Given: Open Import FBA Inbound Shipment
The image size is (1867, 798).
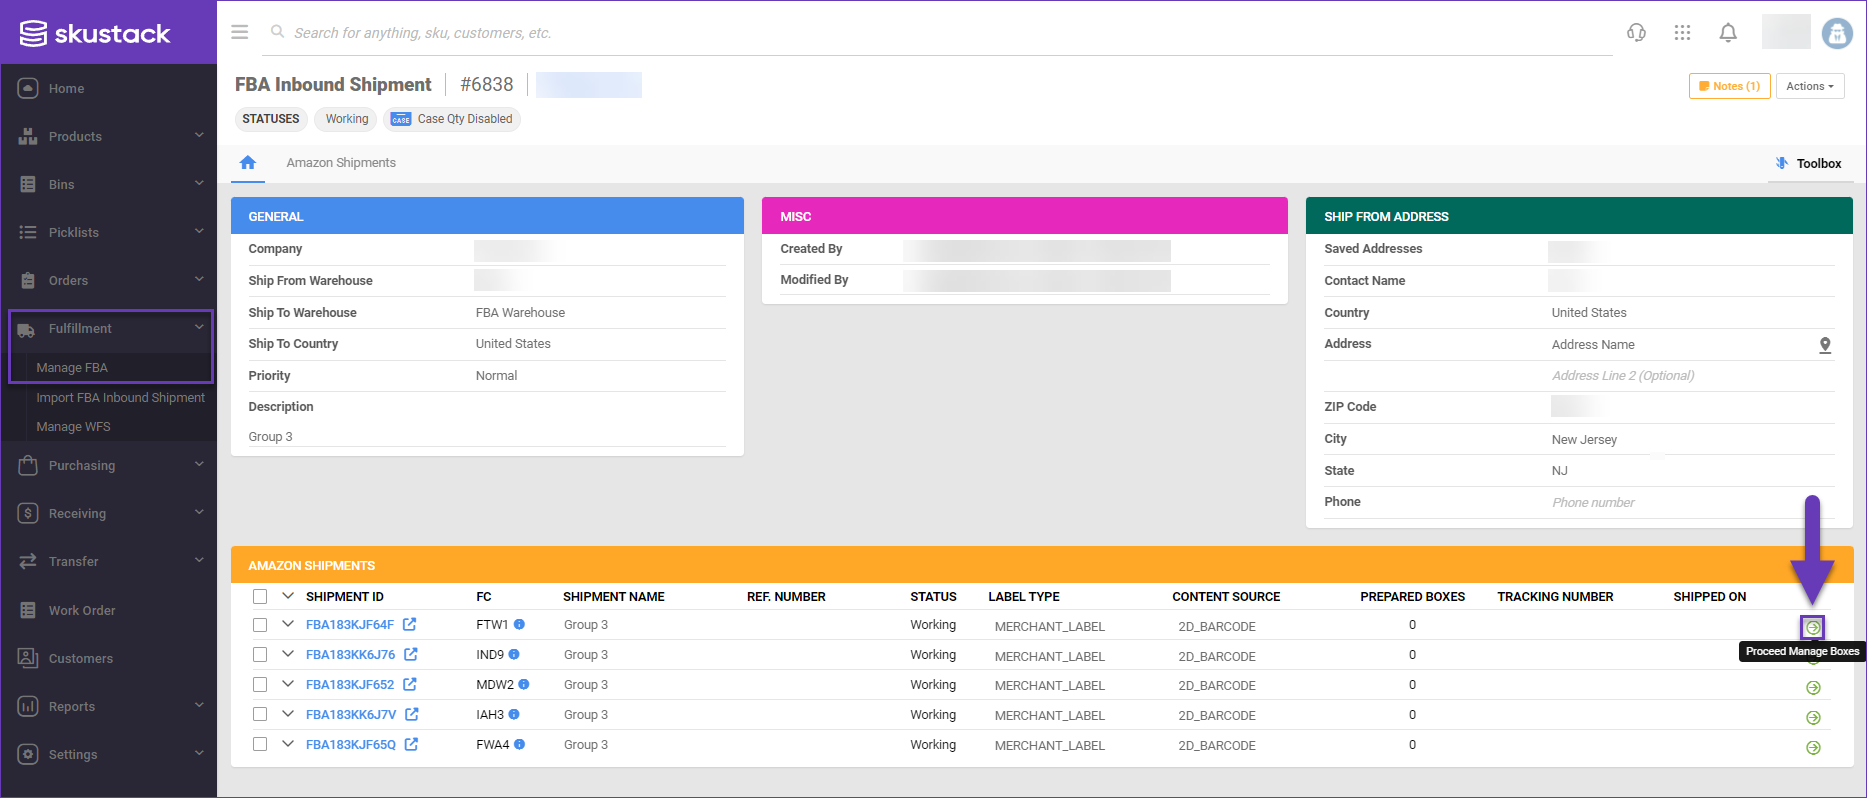Looking at the screenshot, I should (120, 397).
